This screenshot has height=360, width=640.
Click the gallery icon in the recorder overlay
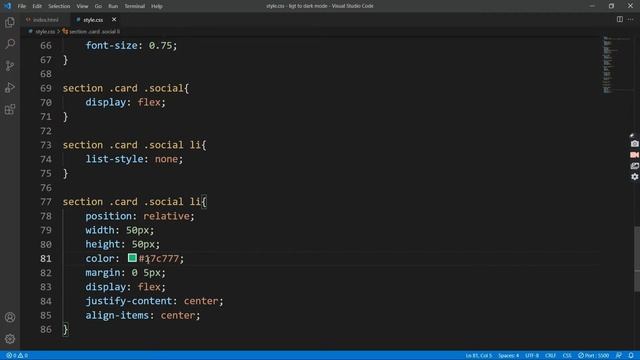634,166
